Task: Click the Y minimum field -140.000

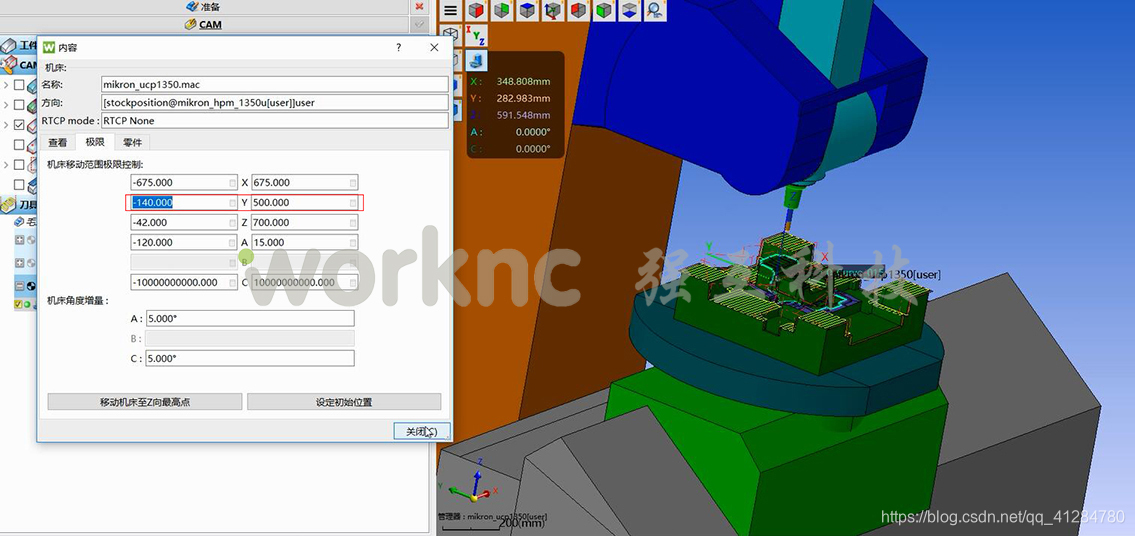Action: 184,203
